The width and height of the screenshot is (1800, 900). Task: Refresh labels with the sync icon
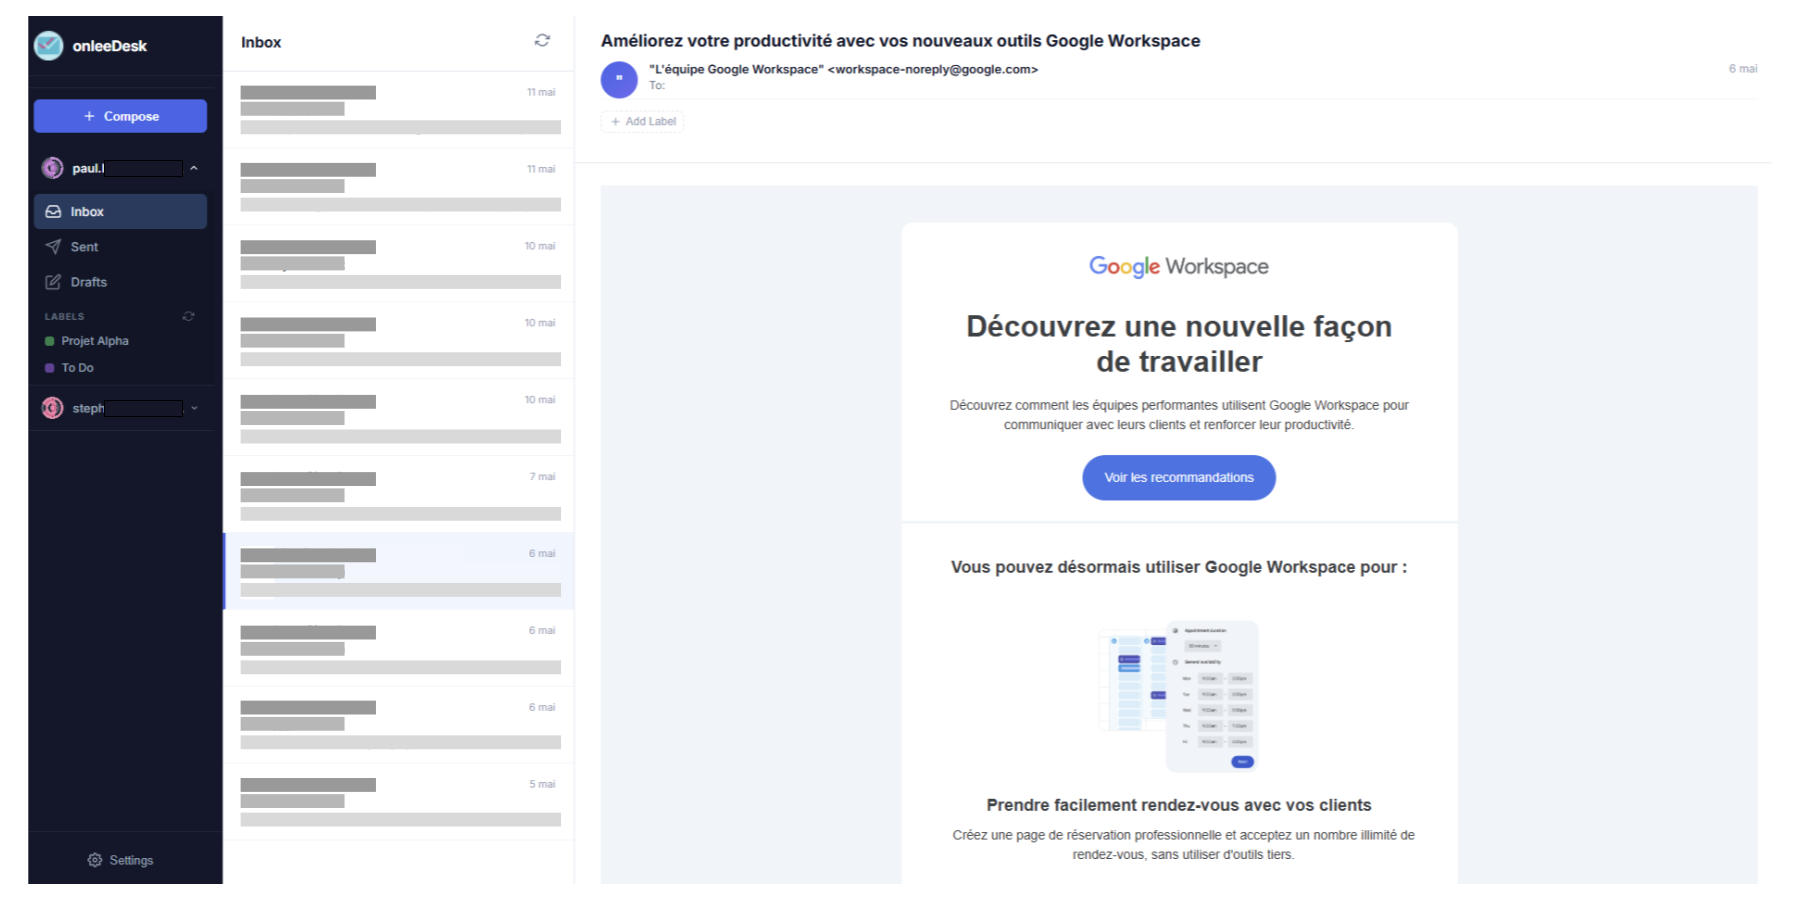(x=188, y=316)
